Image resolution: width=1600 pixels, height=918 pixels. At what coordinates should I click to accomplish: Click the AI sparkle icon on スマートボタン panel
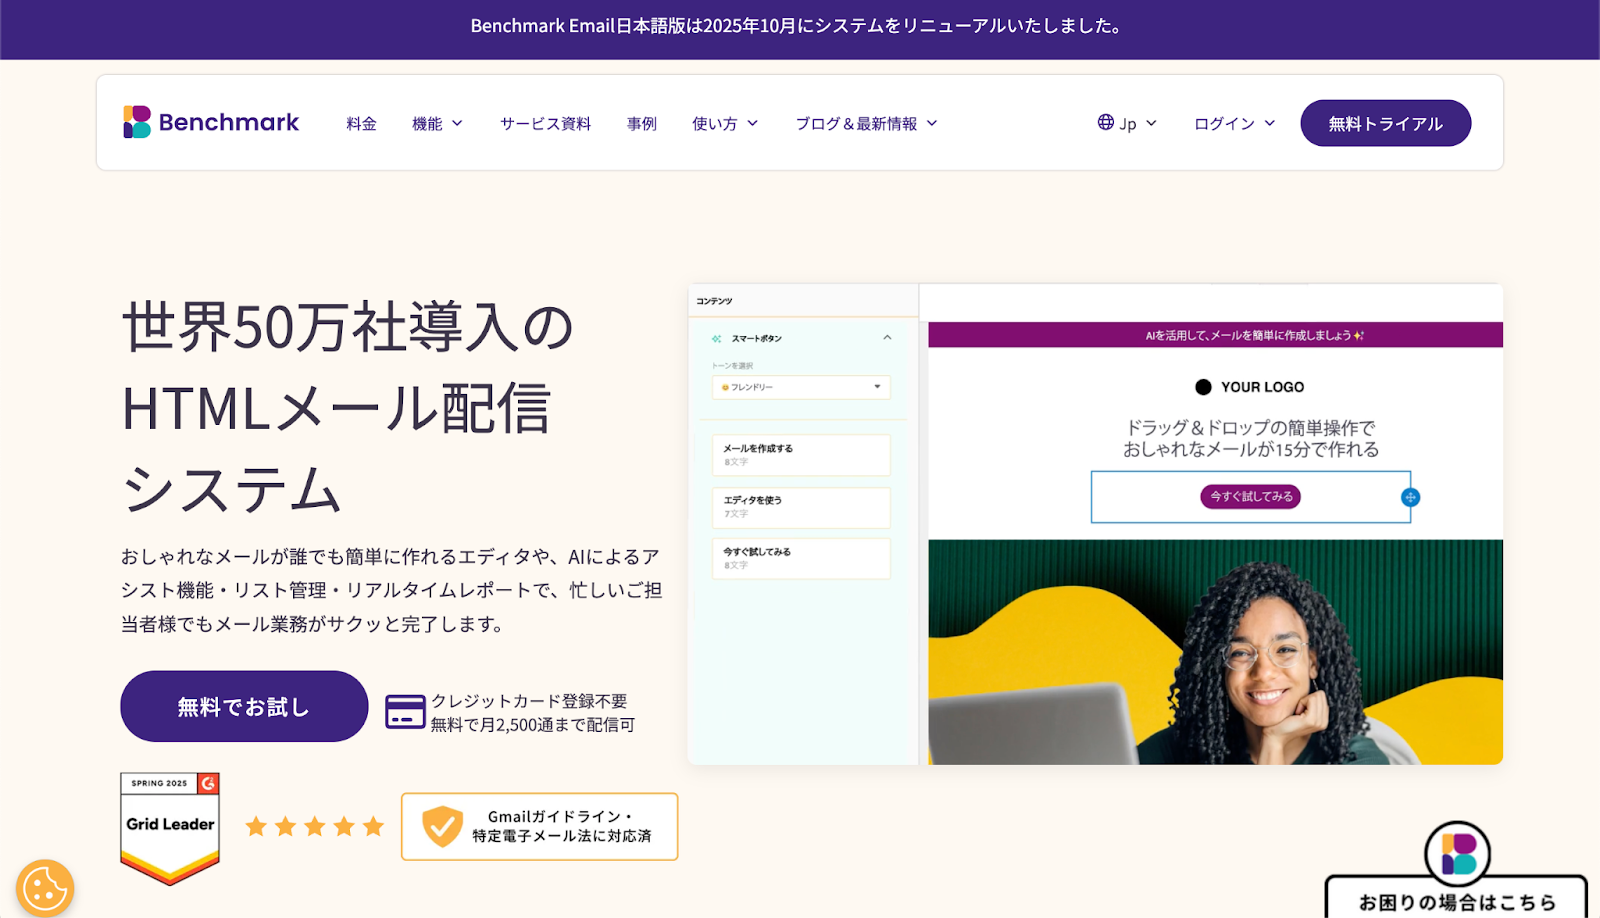[716, 338]
